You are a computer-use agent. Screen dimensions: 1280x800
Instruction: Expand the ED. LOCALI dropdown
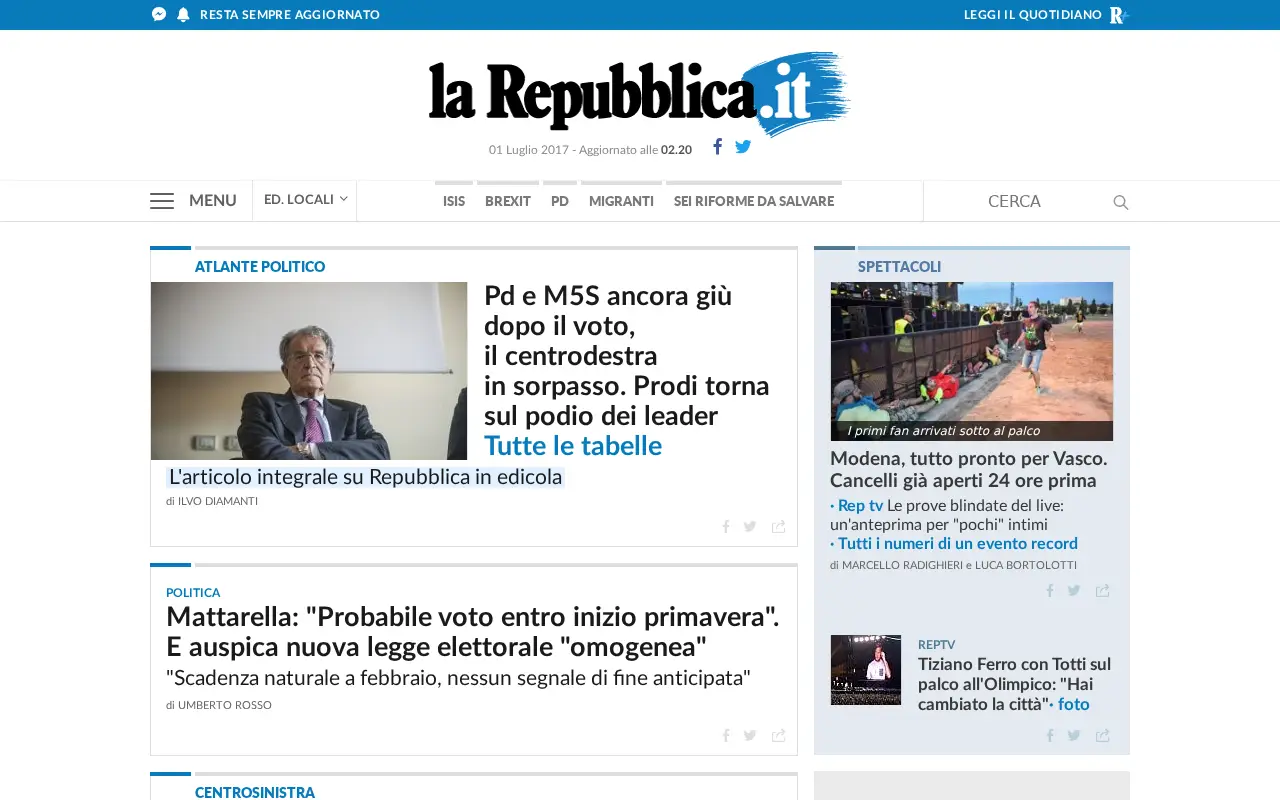[x=305, y=200]
